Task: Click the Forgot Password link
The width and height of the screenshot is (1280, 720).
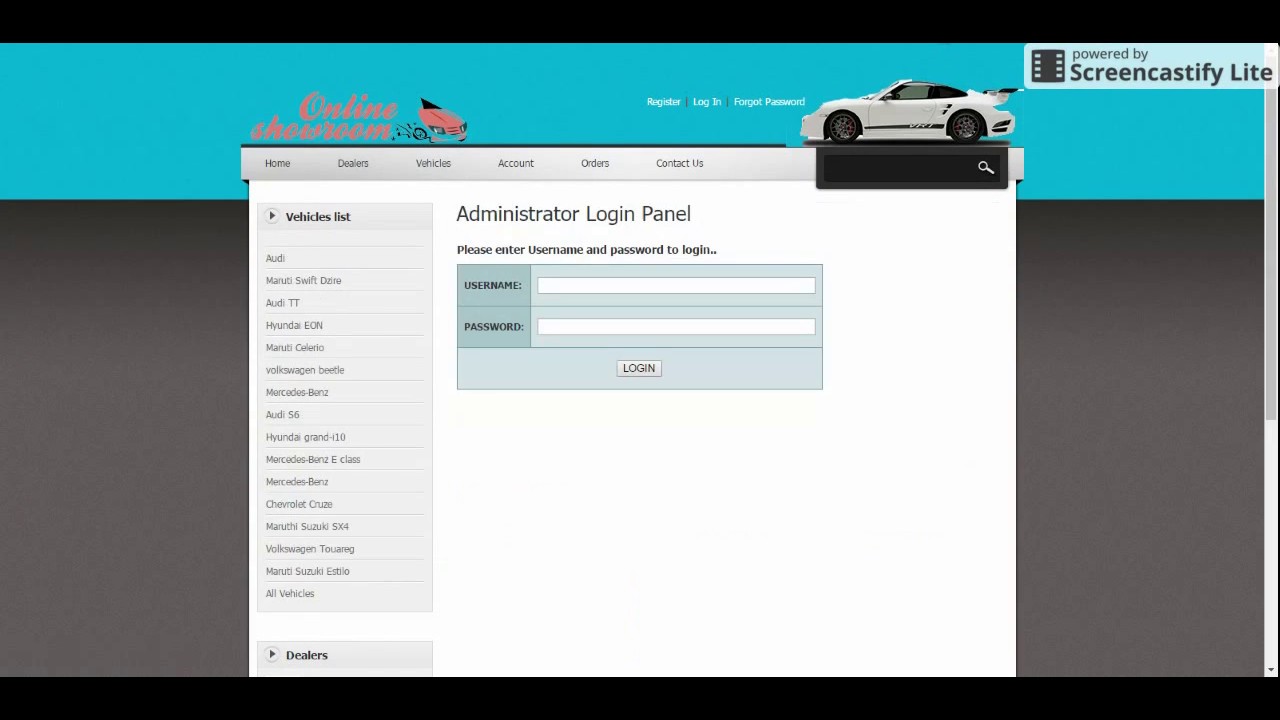Action: point(769,102)
